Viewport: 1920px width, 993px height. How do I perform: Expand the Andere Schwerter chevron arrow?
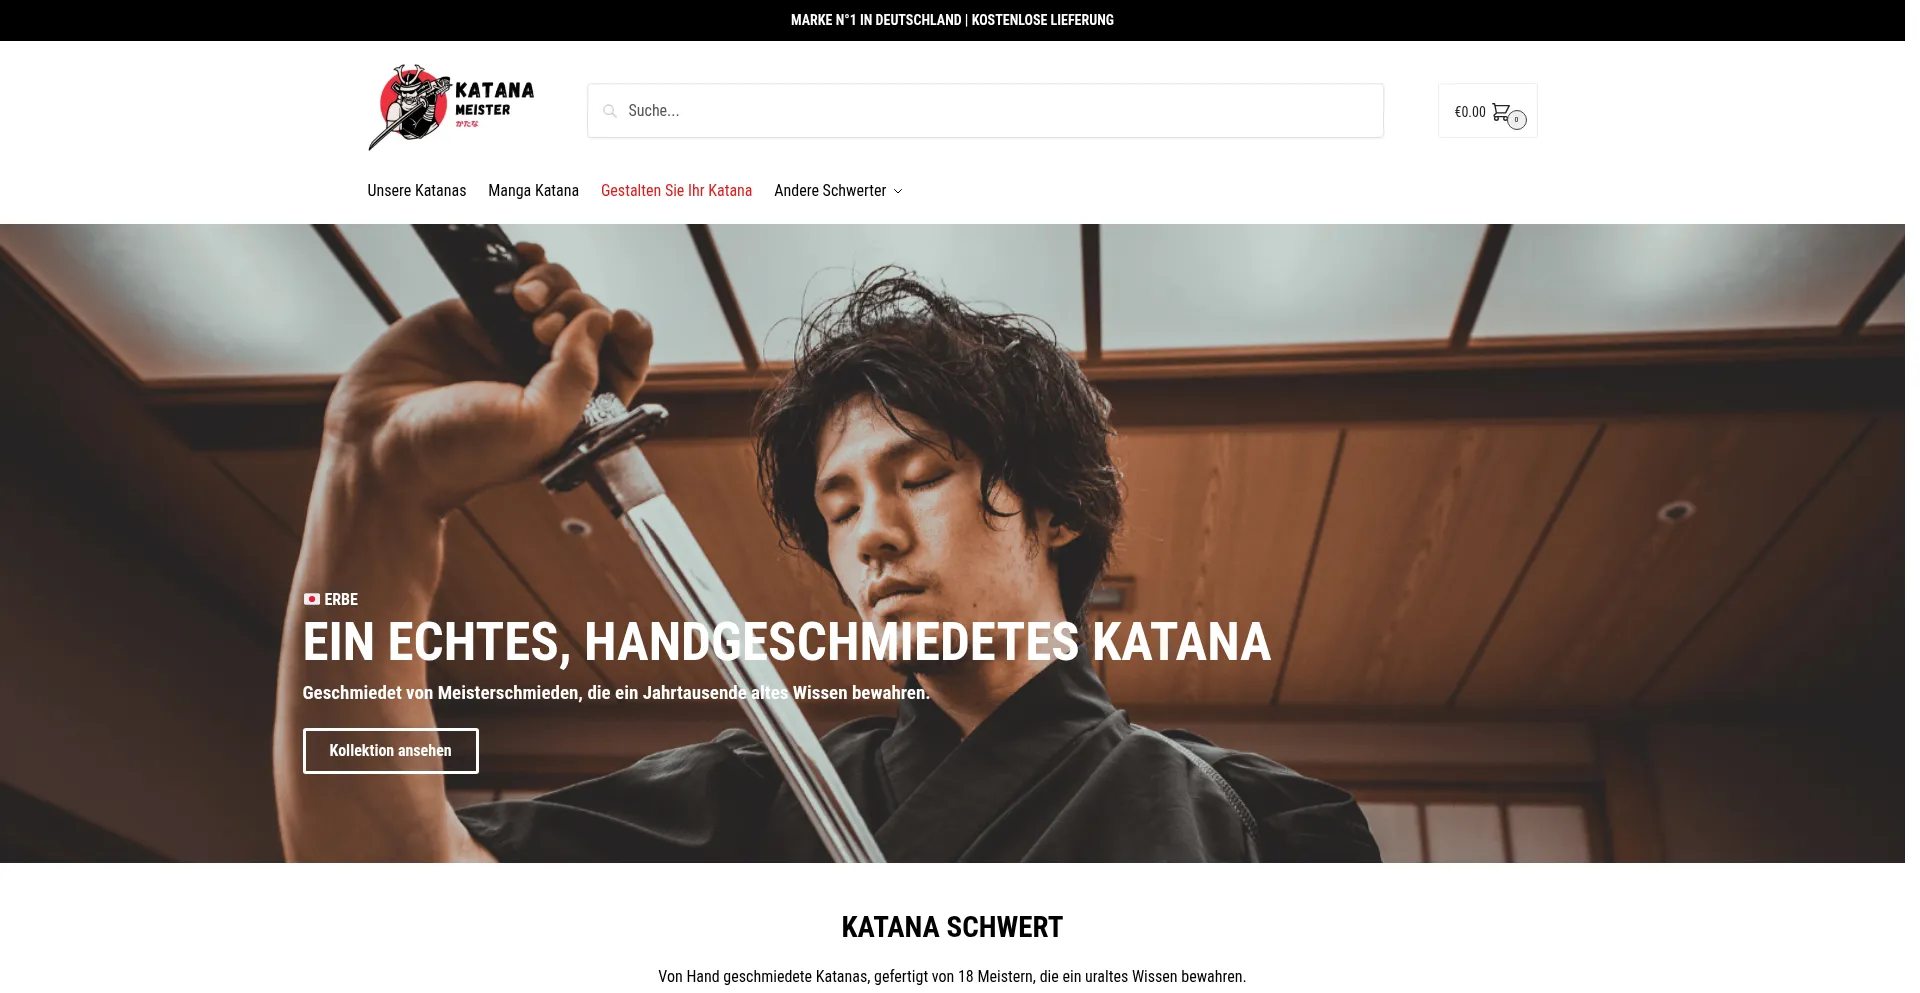click(898, 191)
